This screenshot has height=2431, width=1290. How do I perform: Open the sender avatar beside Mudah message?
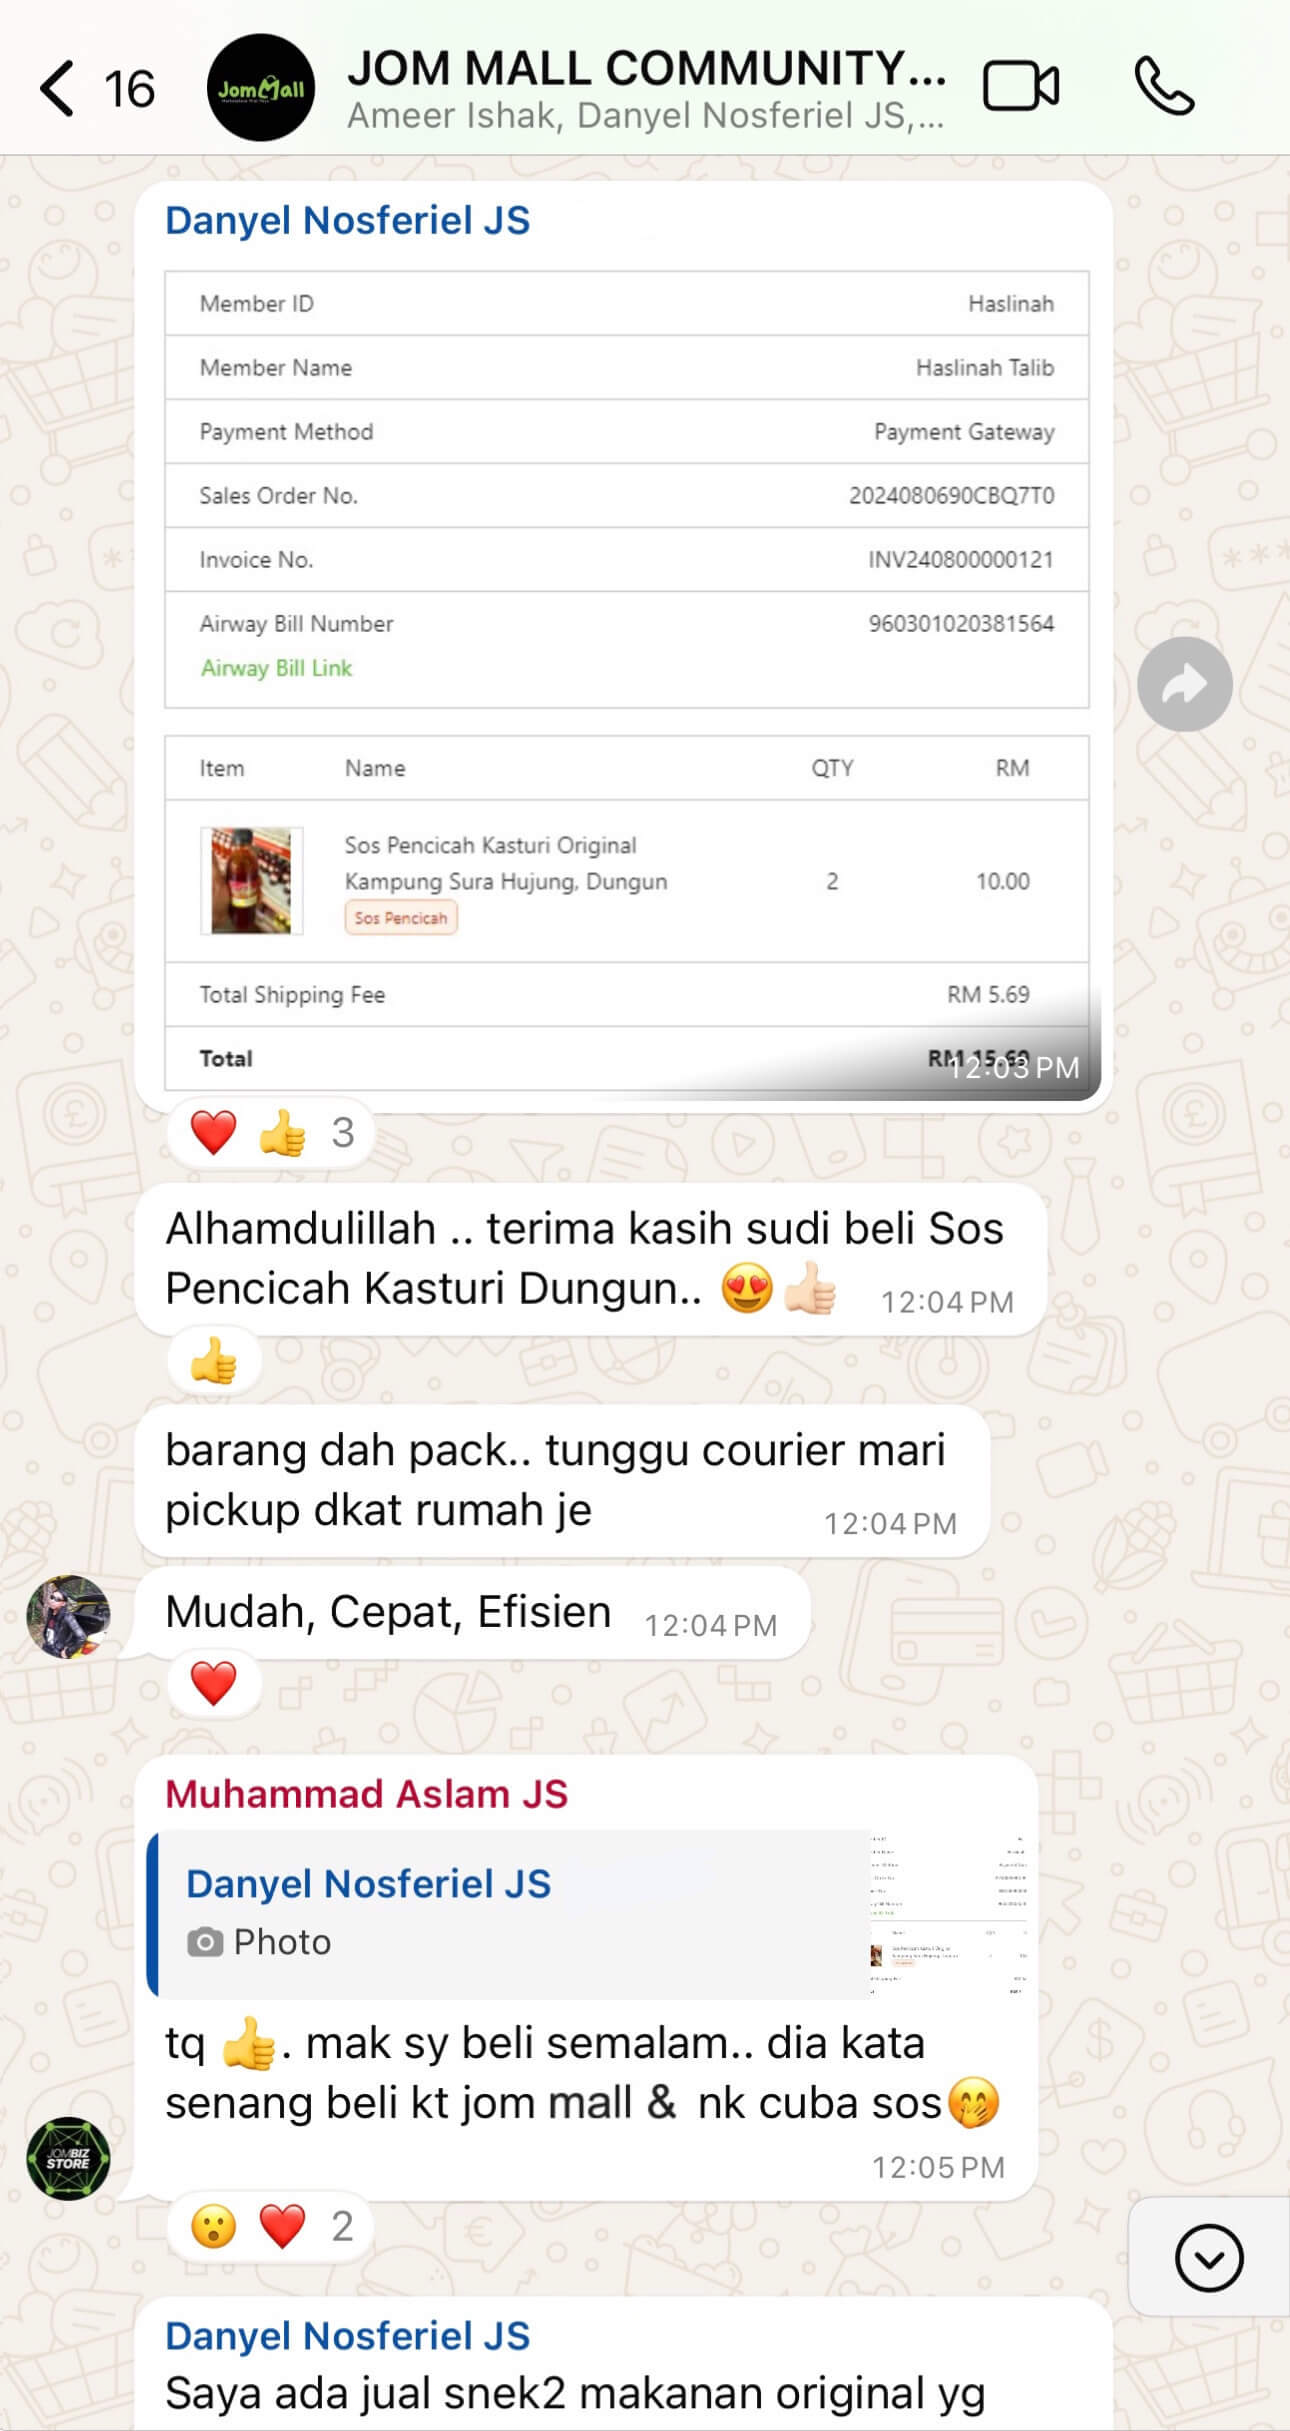(x=68, y=1617)
